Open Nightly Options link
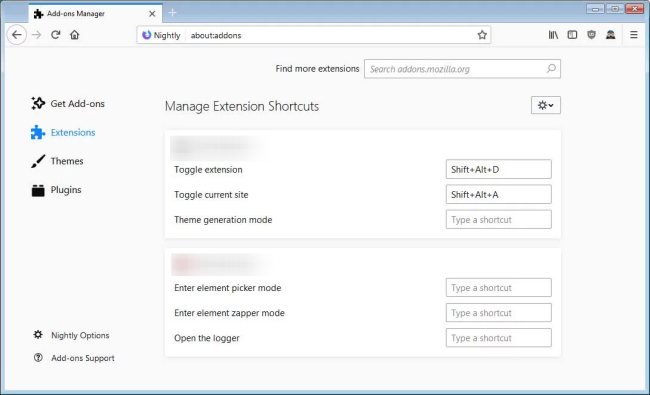The width and height of the screenshot is (650, 395). 80,335
